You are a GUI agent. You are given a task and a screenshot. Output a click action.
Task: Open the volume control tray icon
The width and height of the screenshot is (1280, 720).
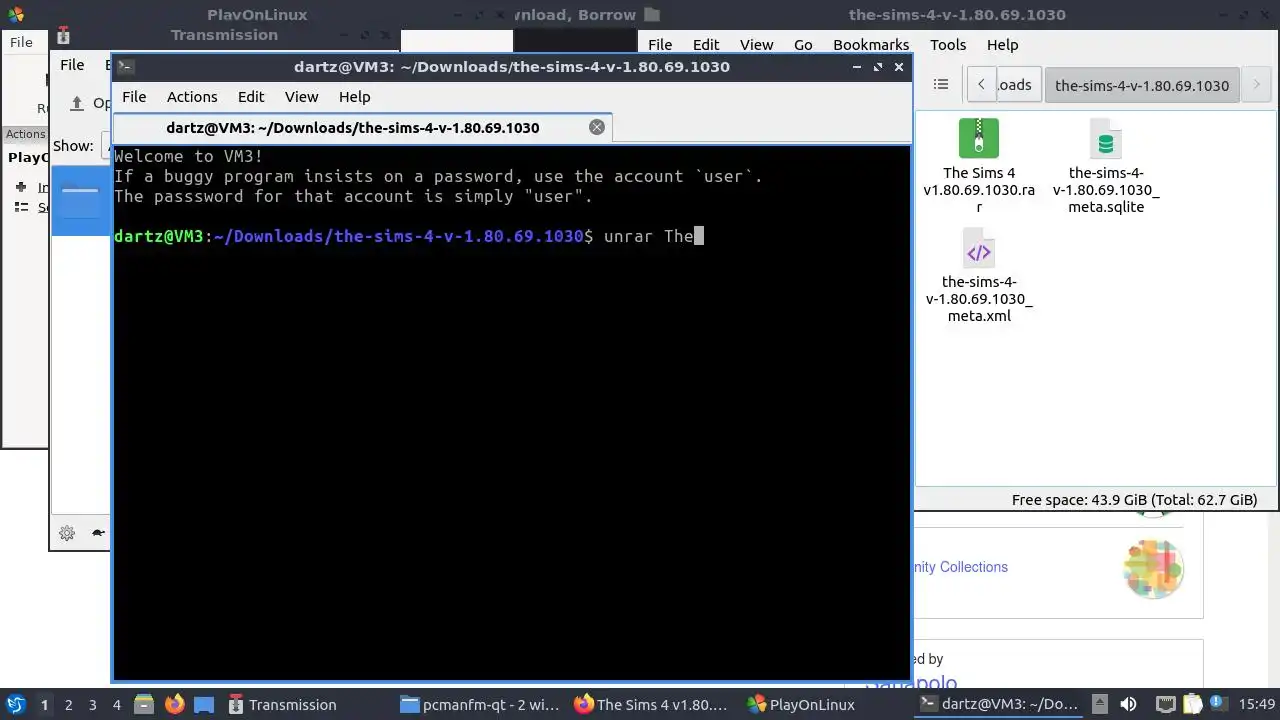coord(1129,705)
